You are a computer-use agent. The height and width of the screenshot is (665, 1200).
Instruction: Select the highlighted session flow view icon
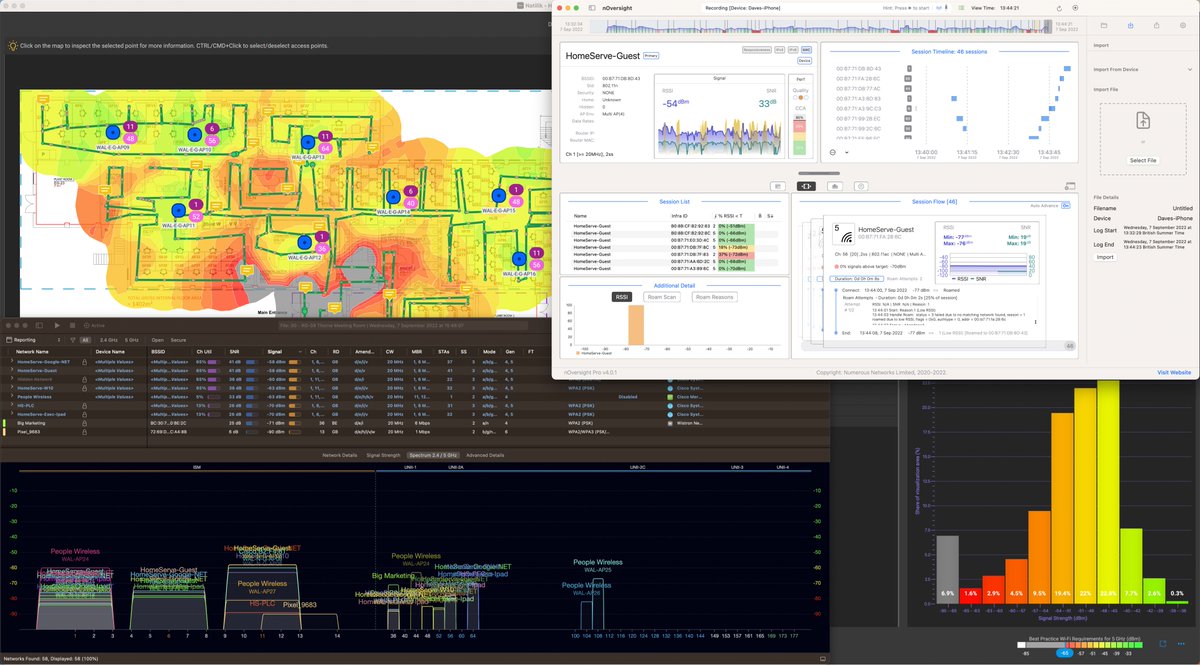805,186
